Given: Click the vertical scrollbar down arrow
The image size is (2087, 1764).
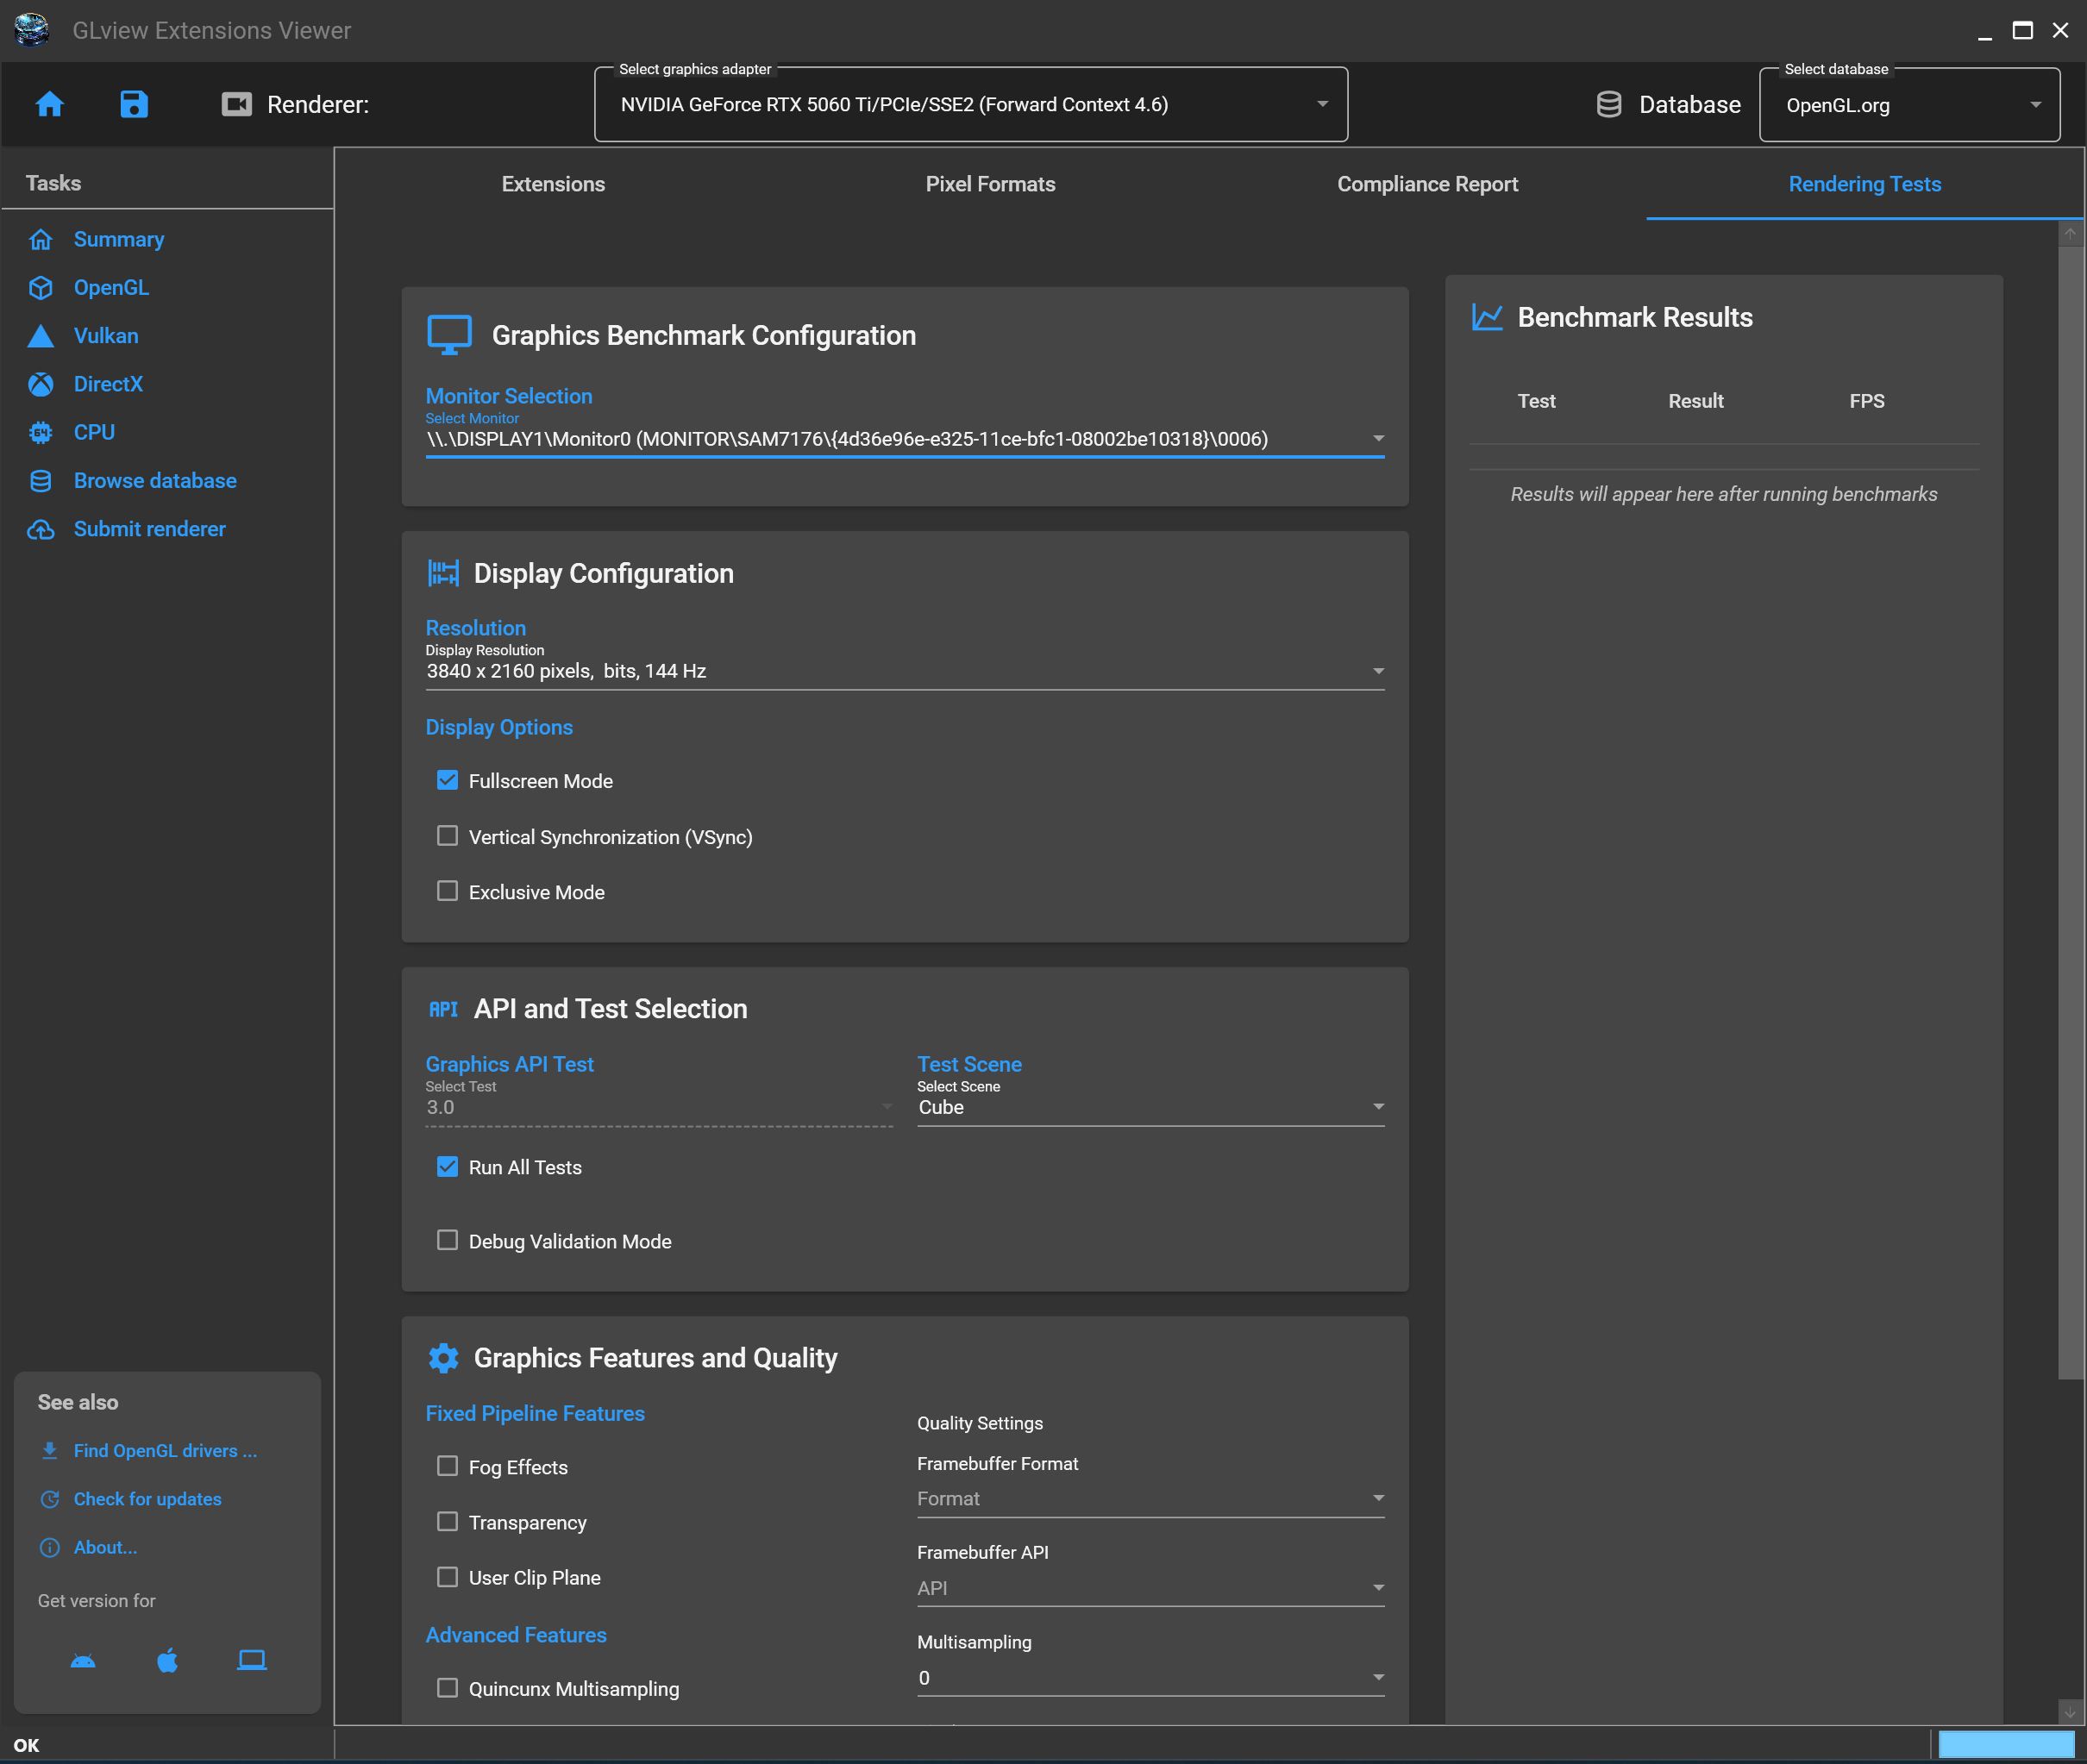Looking at the screenshot, I should (2069, 1712).
